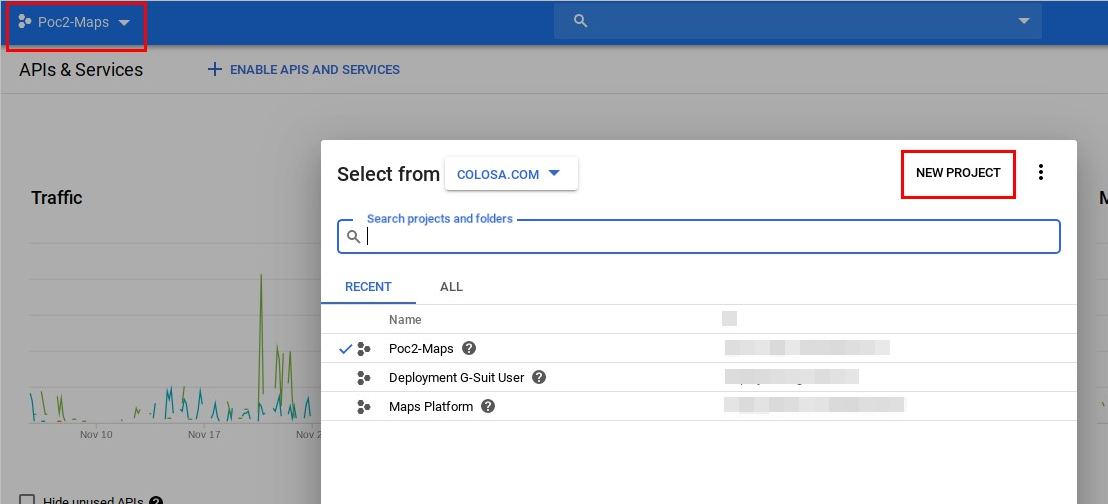Click help icon next to Deployment G-Suit User
Screen dimensions: 1108x504
coord(539,378)
